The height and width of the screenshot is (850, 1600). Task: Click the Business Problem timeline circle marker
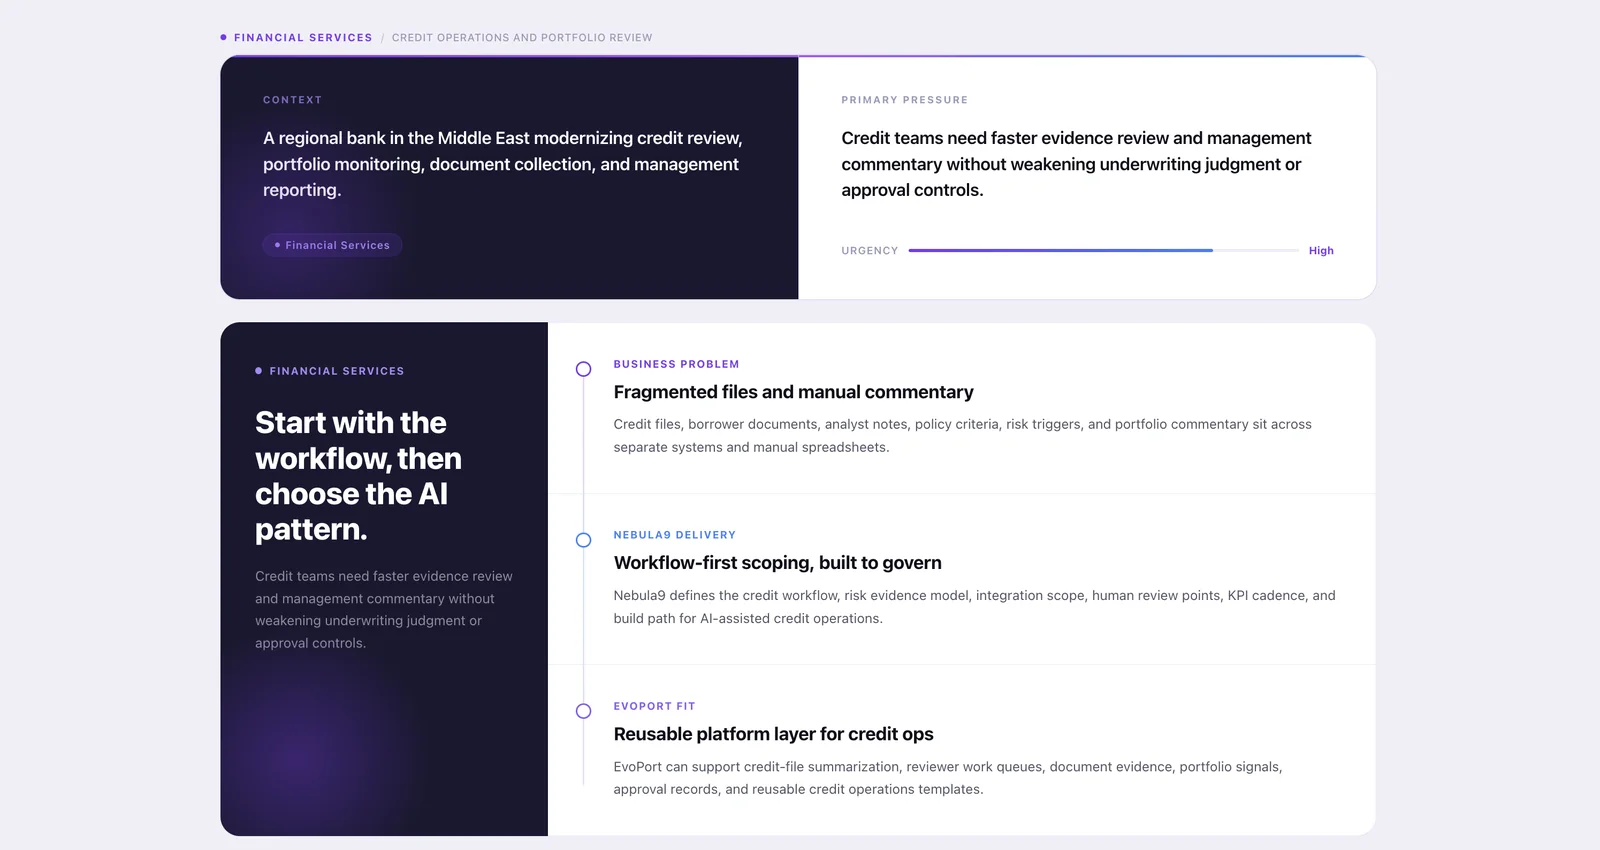tap(583, 369)
